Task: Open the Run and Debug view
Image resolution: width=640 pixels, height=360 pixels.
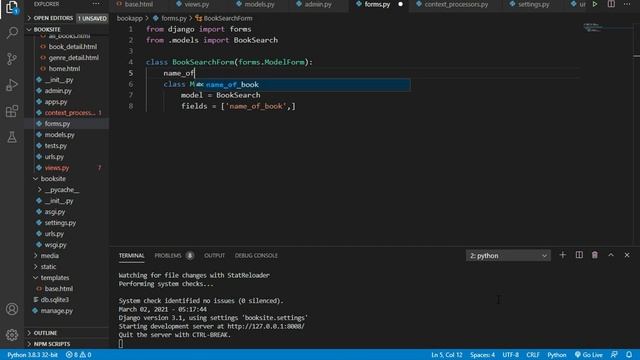Action: pyautogui.click(x=12, y=85)
